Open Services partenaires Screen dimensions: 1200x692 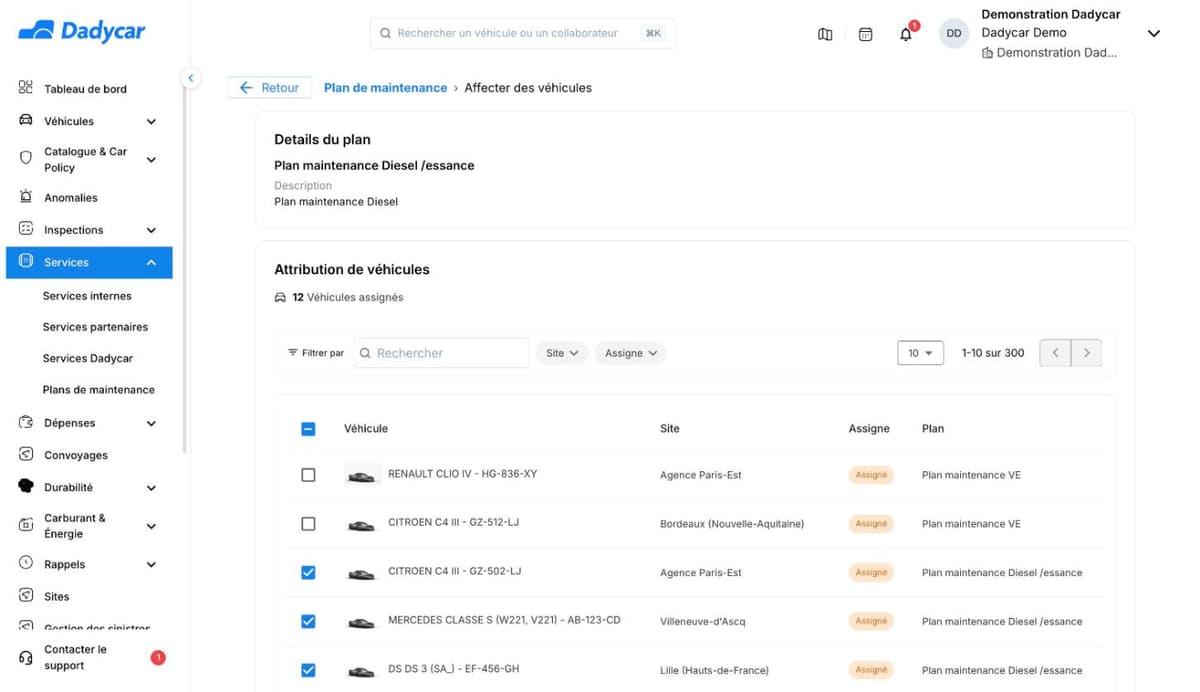coord(95,327)
